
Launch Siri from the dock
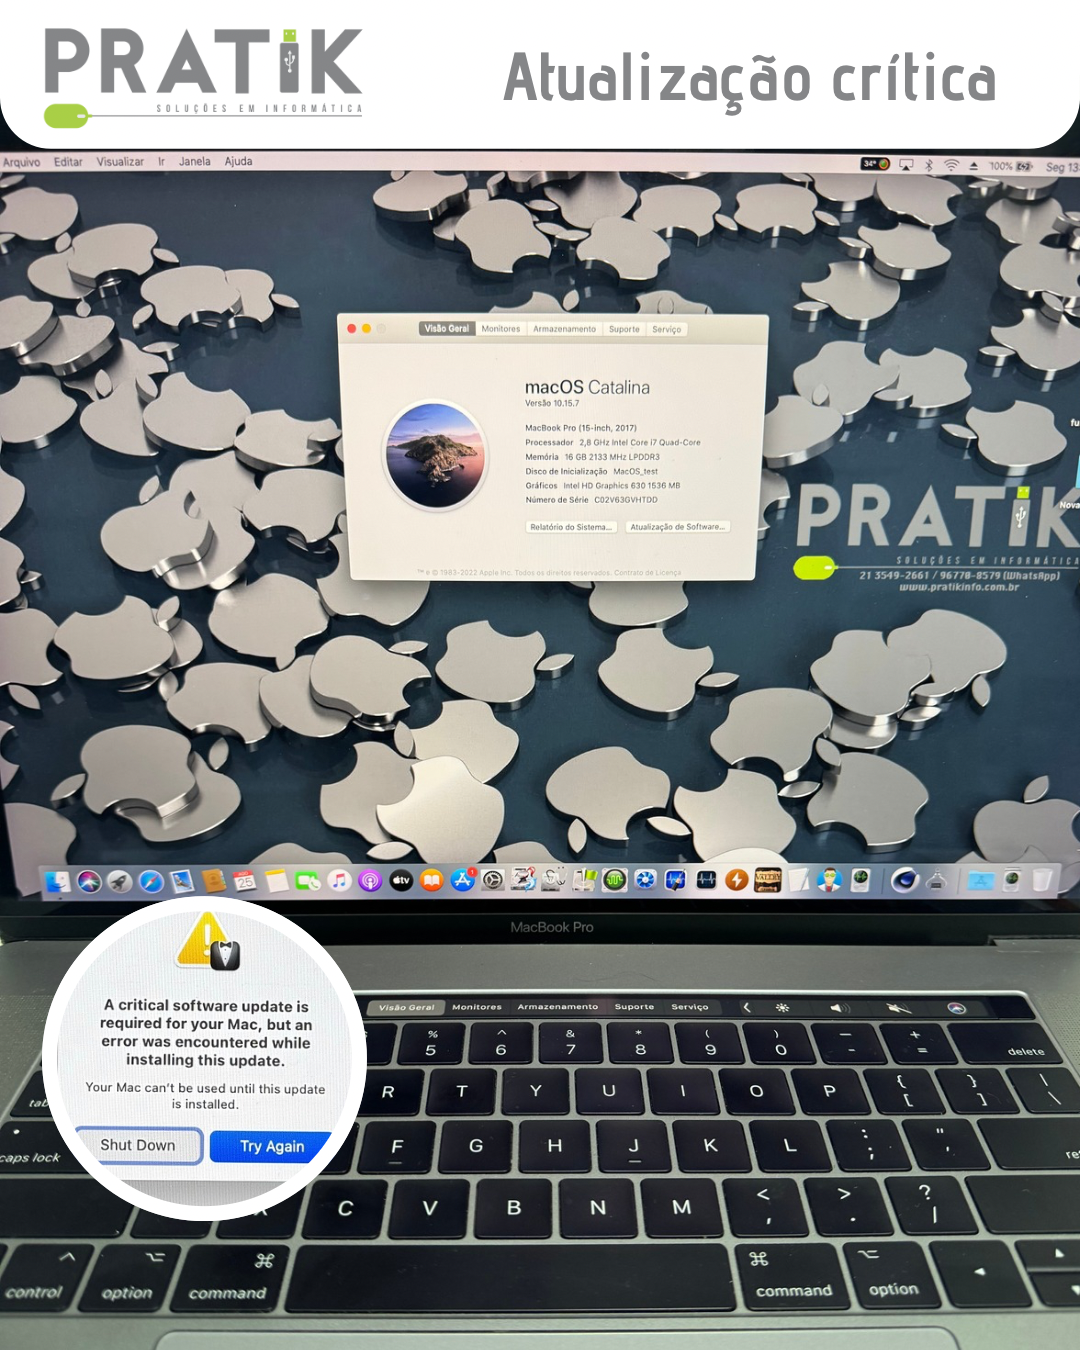pos(89,881)
